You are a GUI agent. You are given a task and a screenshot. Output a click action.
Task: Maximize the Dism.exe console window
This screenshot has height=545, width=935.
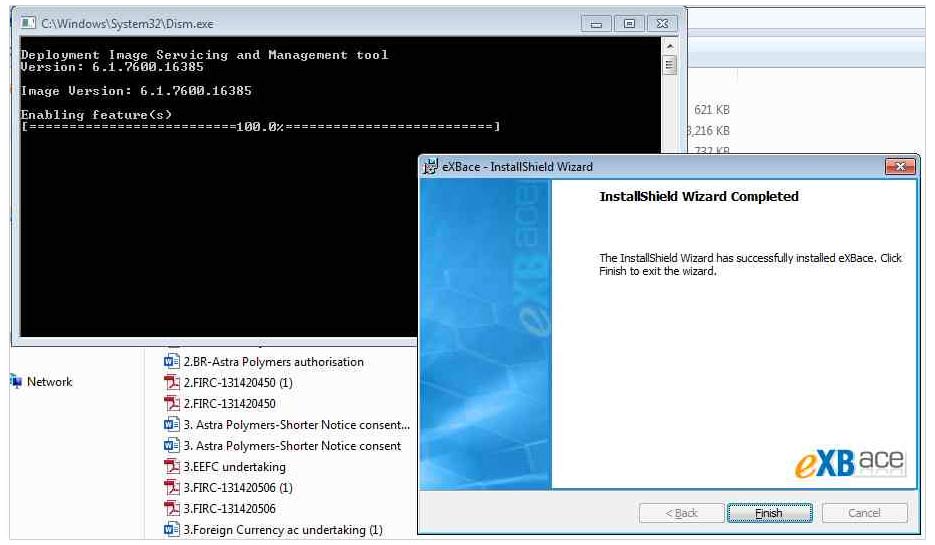pos(629,24)
